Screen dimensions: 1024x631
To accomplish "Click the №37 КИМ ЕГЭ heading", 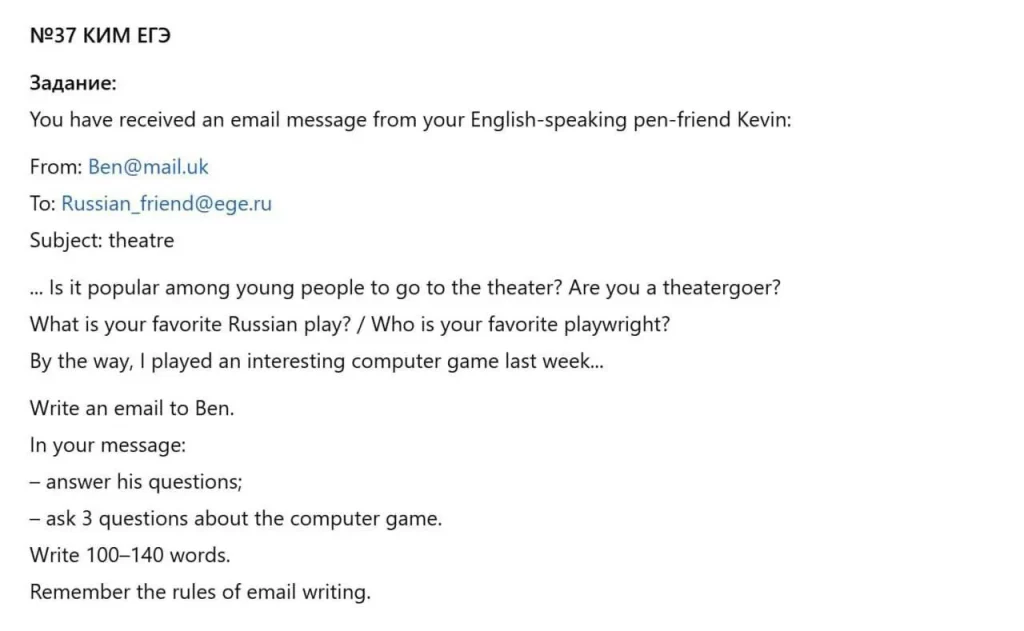I will pyautogui.click(x=101, y=35).
